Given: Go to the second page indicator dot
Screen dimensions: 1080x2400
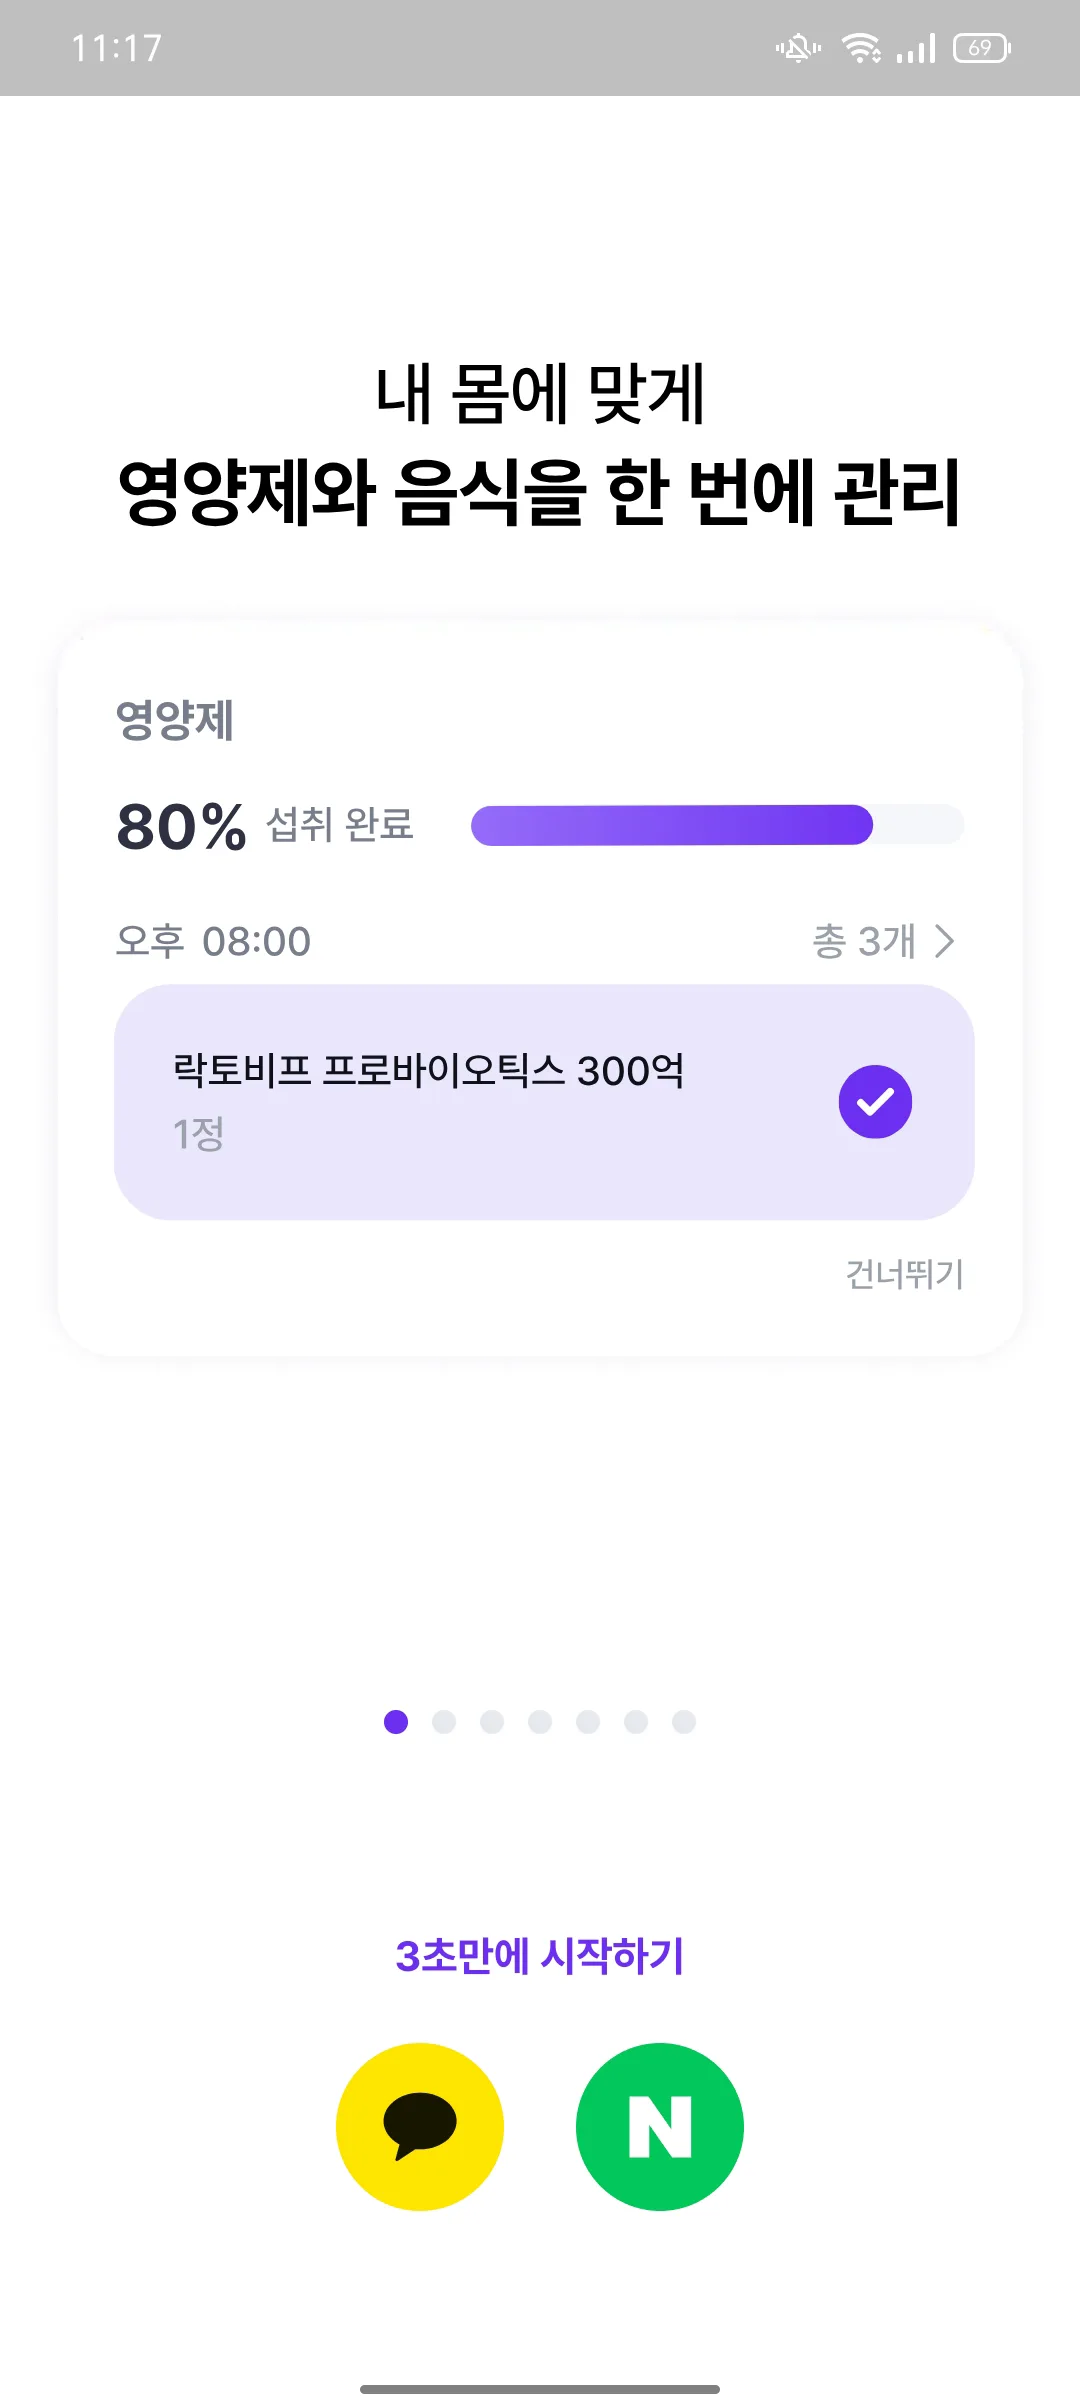Looking at the screenshot, I should point(444,1721).
